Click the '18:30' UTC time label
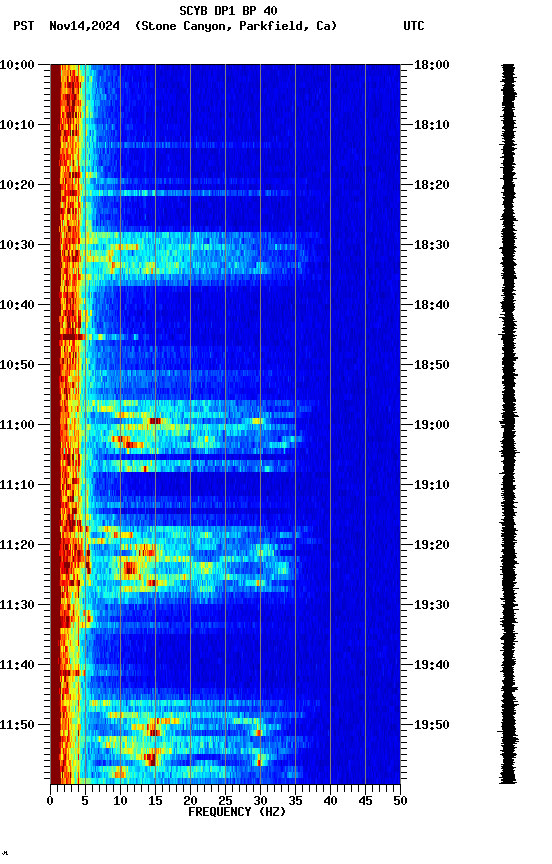The image size is (552, 864). [x=432, y=245]
